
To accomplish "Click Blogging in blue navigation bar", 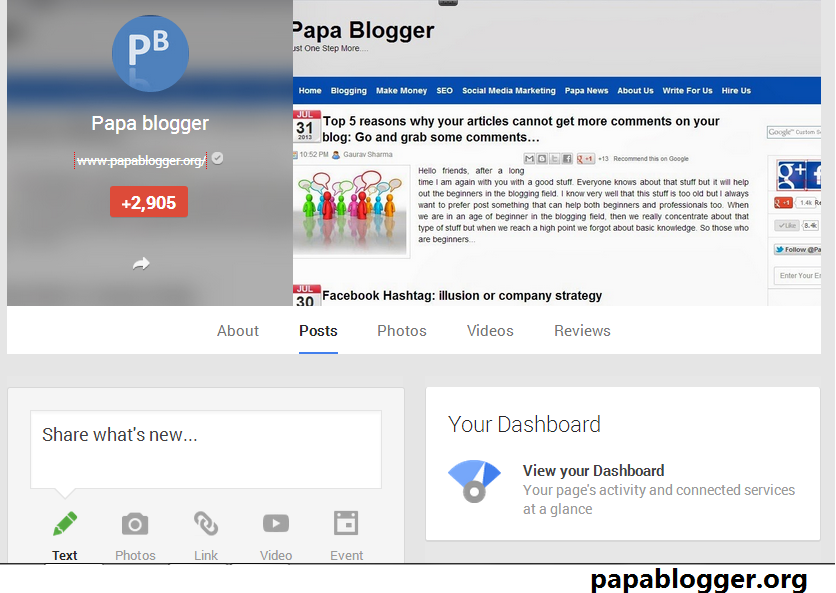I will point(349,91).
